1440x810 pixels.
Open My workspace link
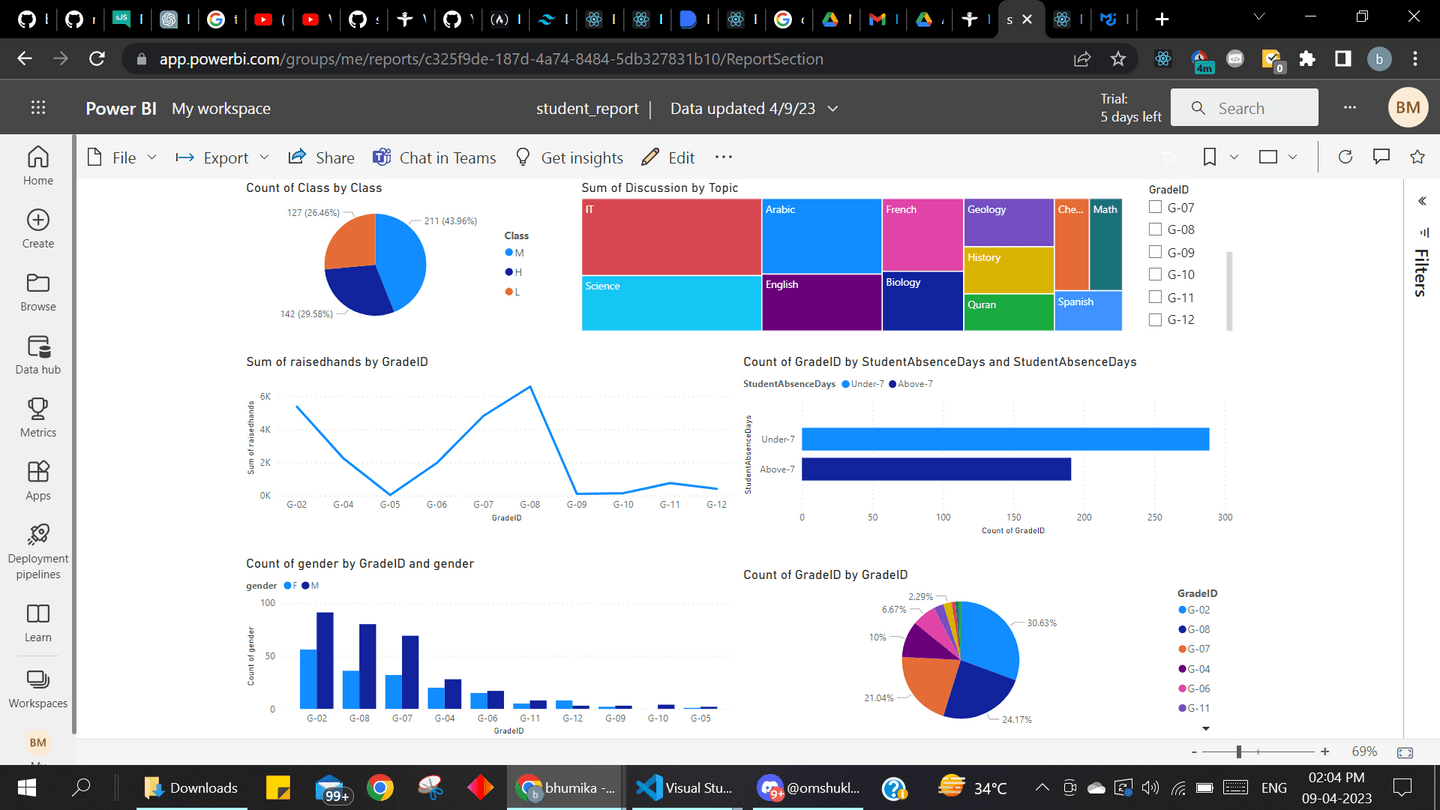221,108
